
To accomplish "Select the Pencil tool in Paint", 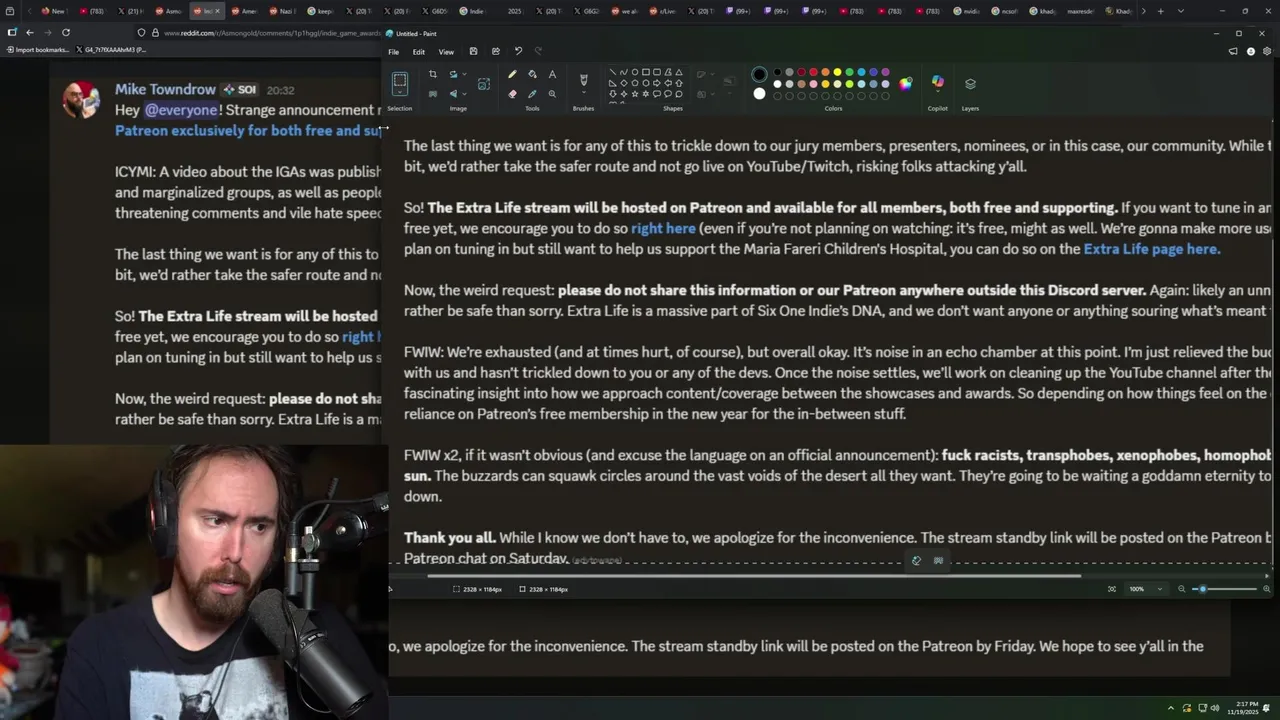I will (512, 74).
